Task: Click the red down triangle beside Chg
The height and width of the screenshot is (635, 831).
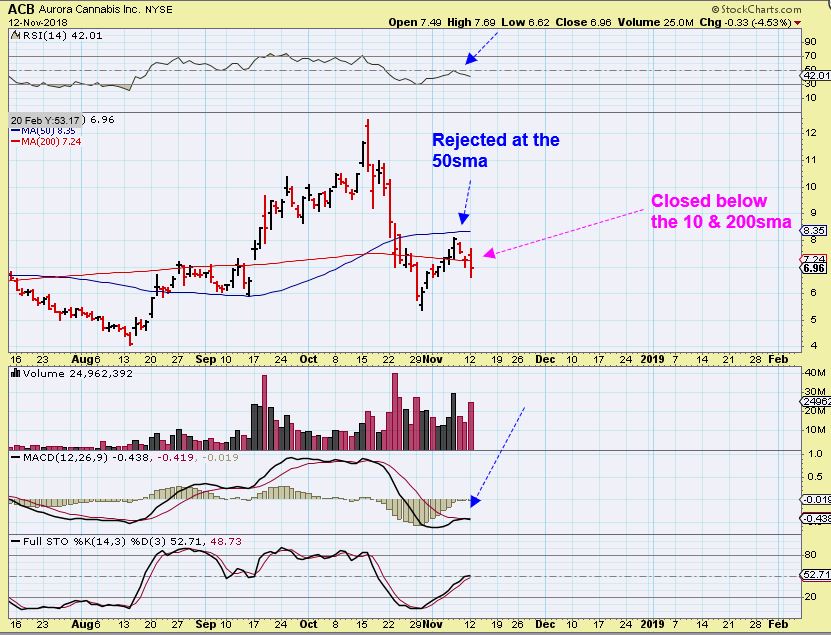Action: pyautogui.click(x=797, y=23)
